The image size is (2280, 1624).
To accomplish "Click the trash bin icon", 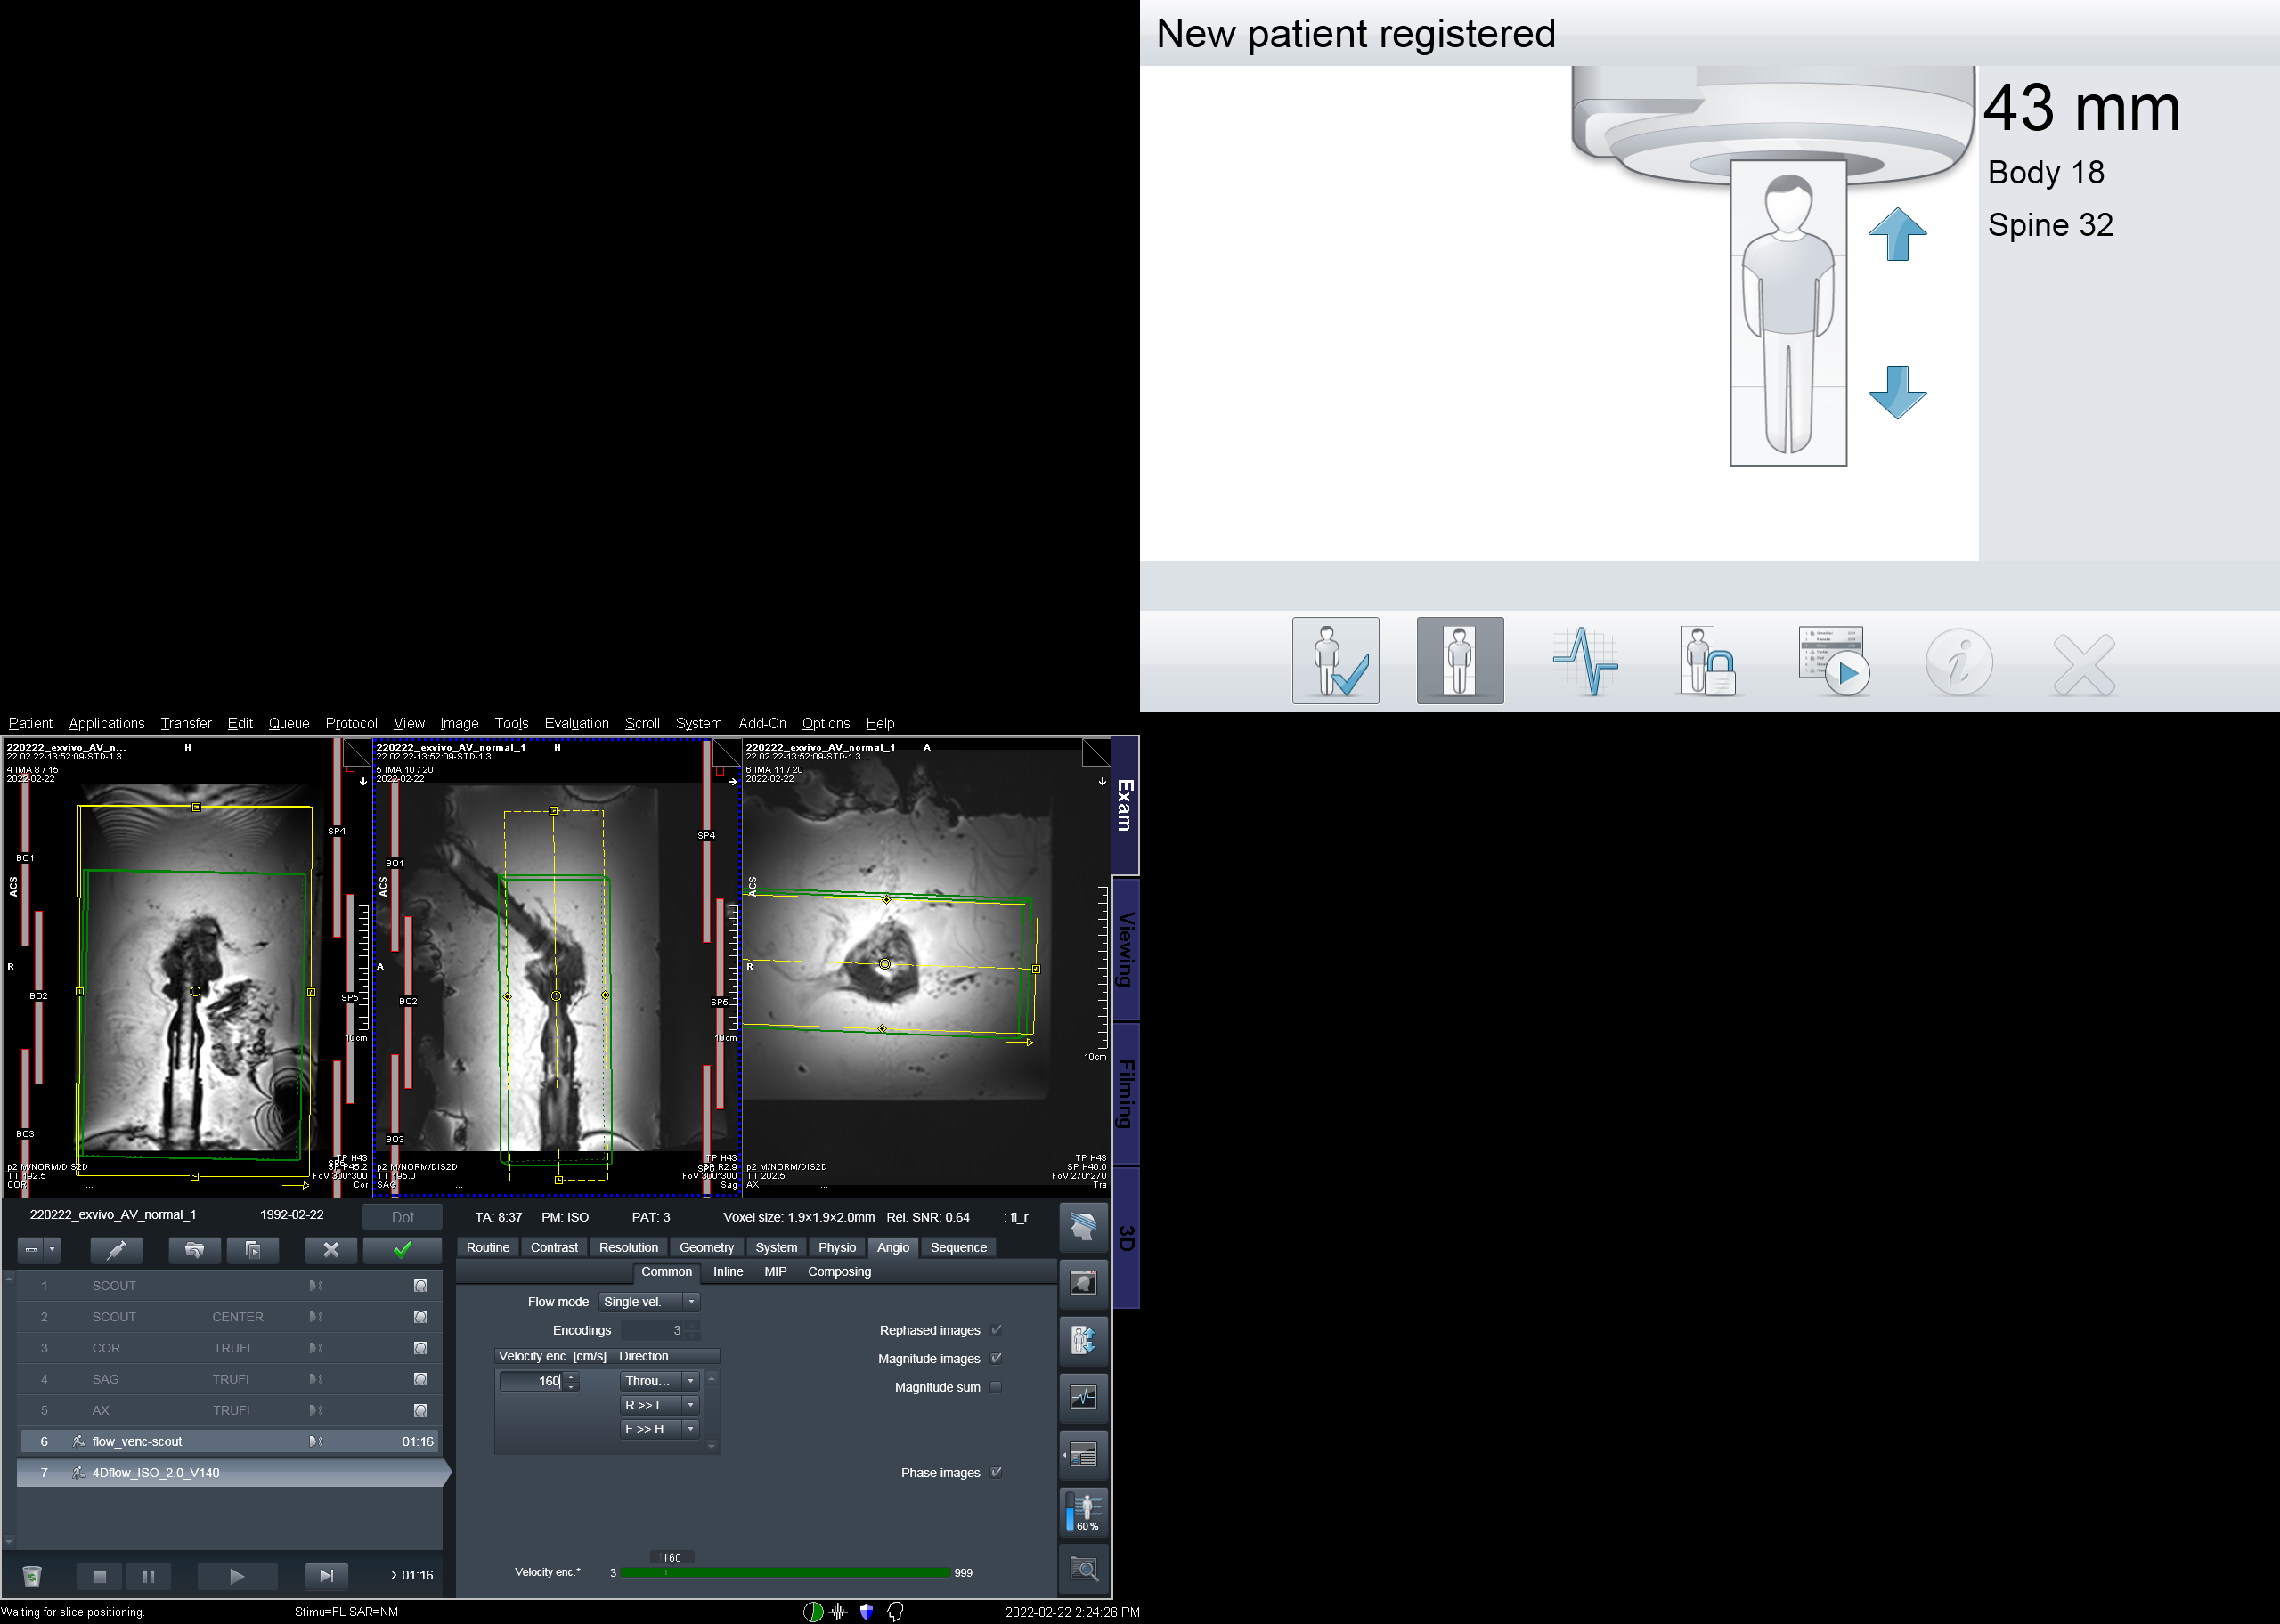I will (x=32, y=1576).
